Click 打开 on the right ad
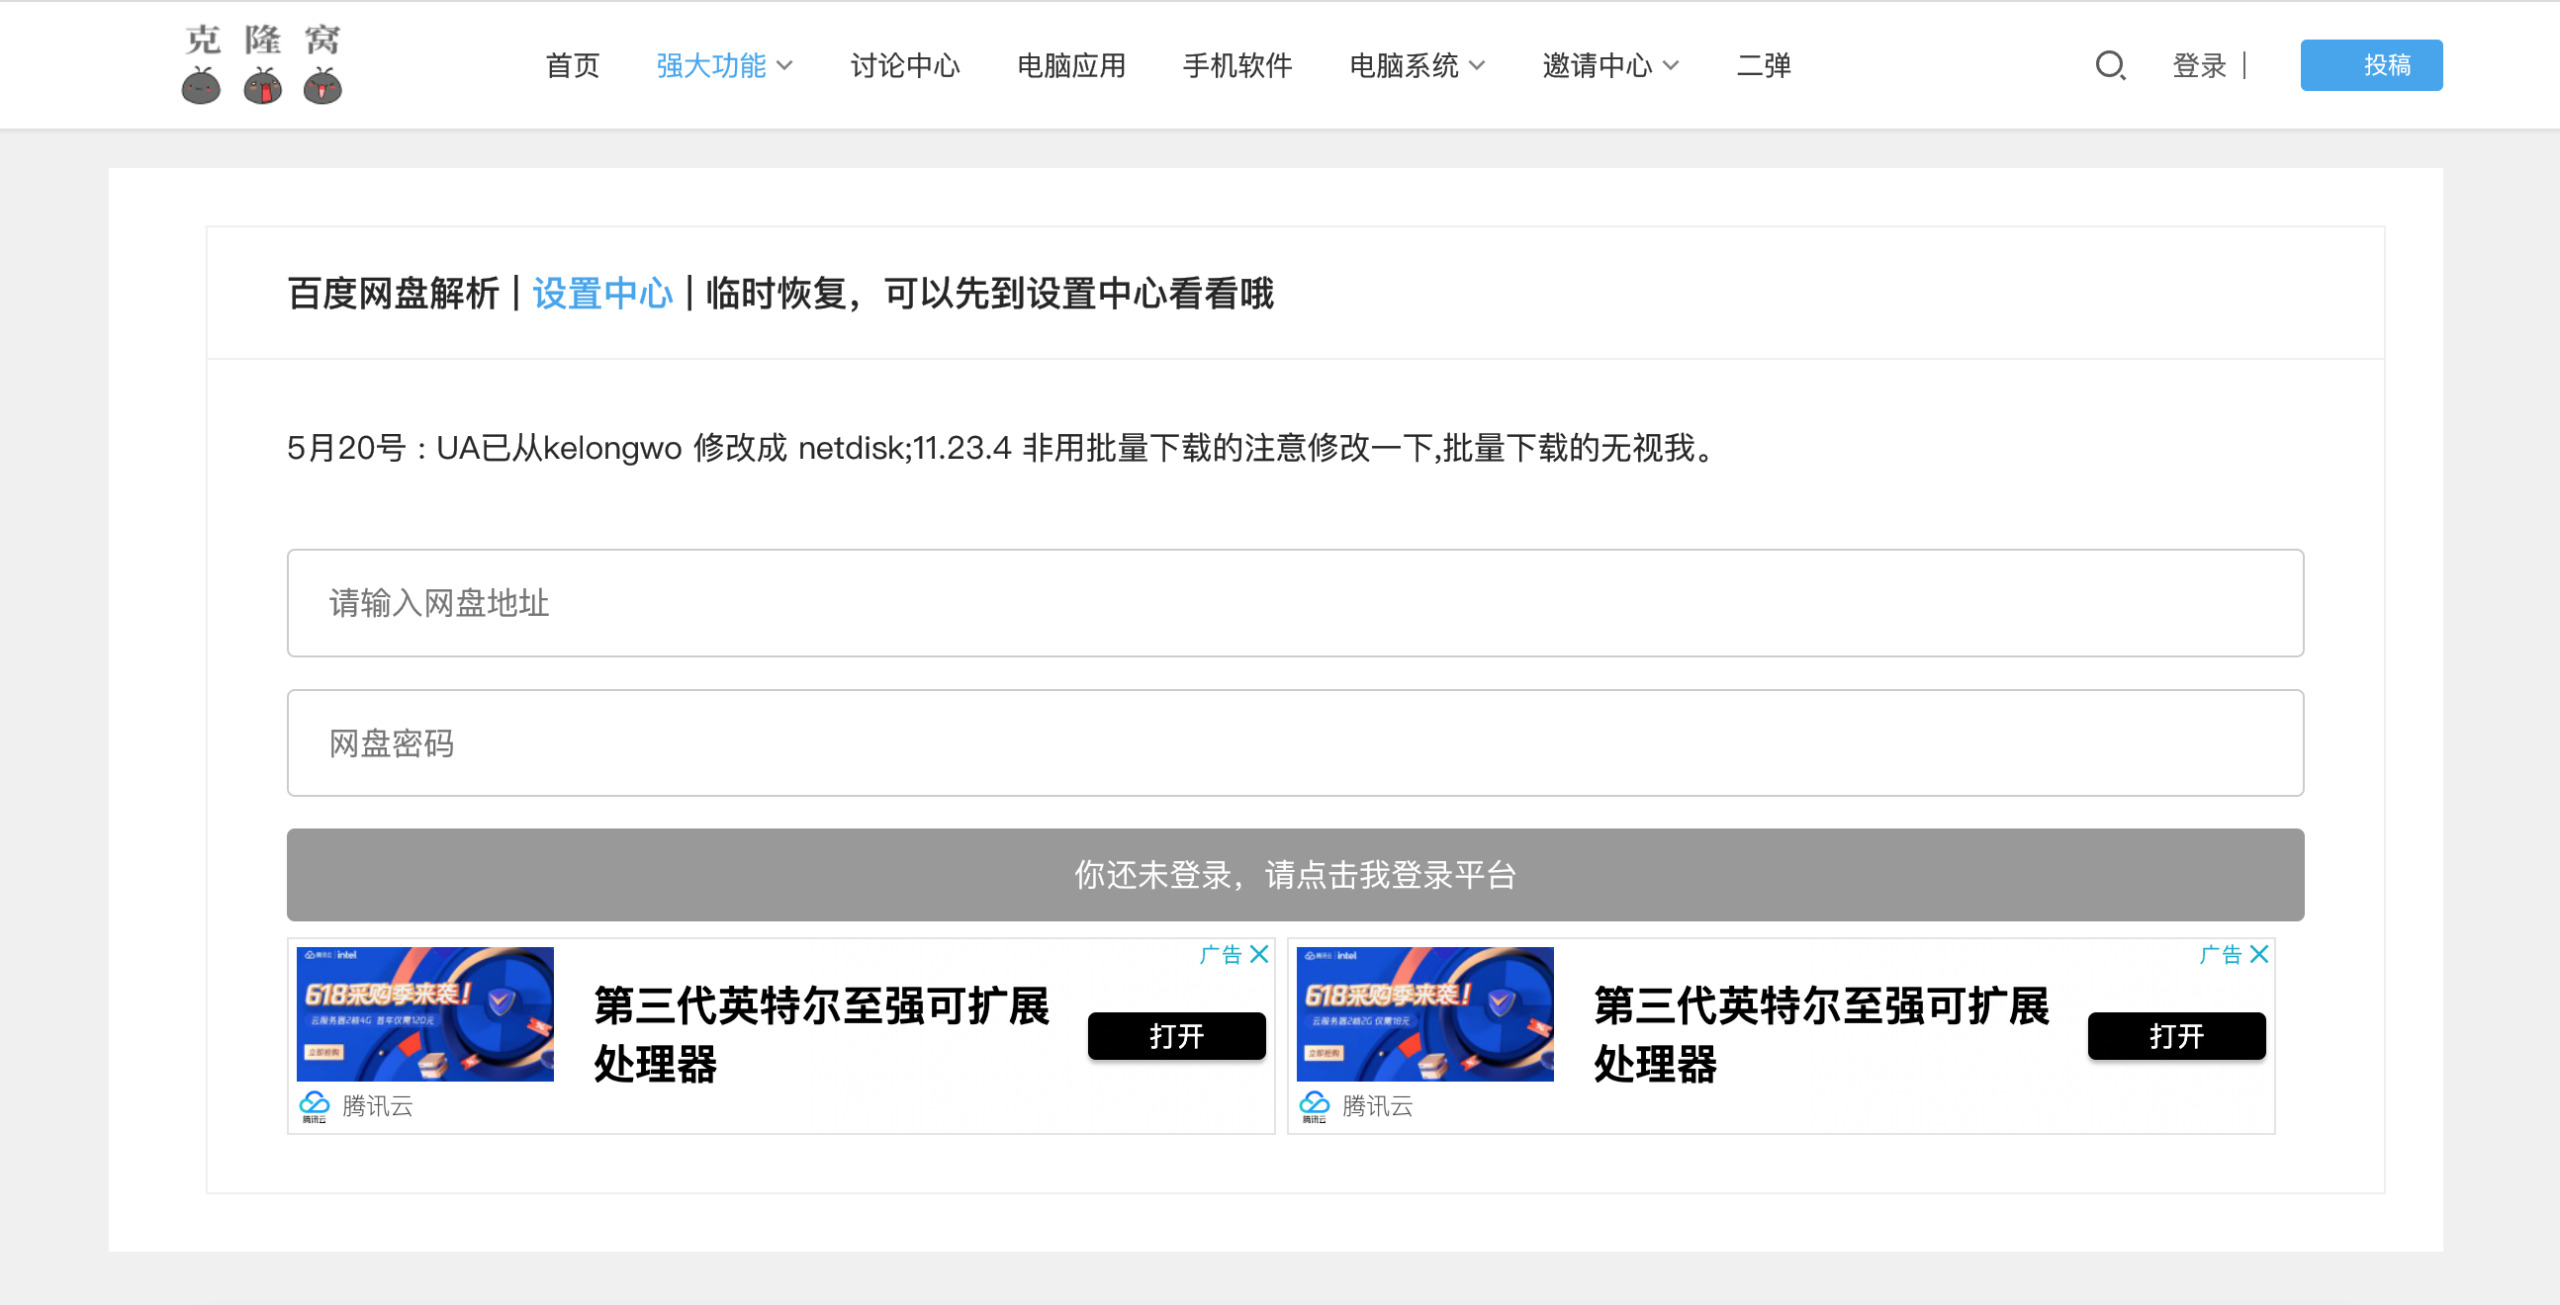 2178,1037
